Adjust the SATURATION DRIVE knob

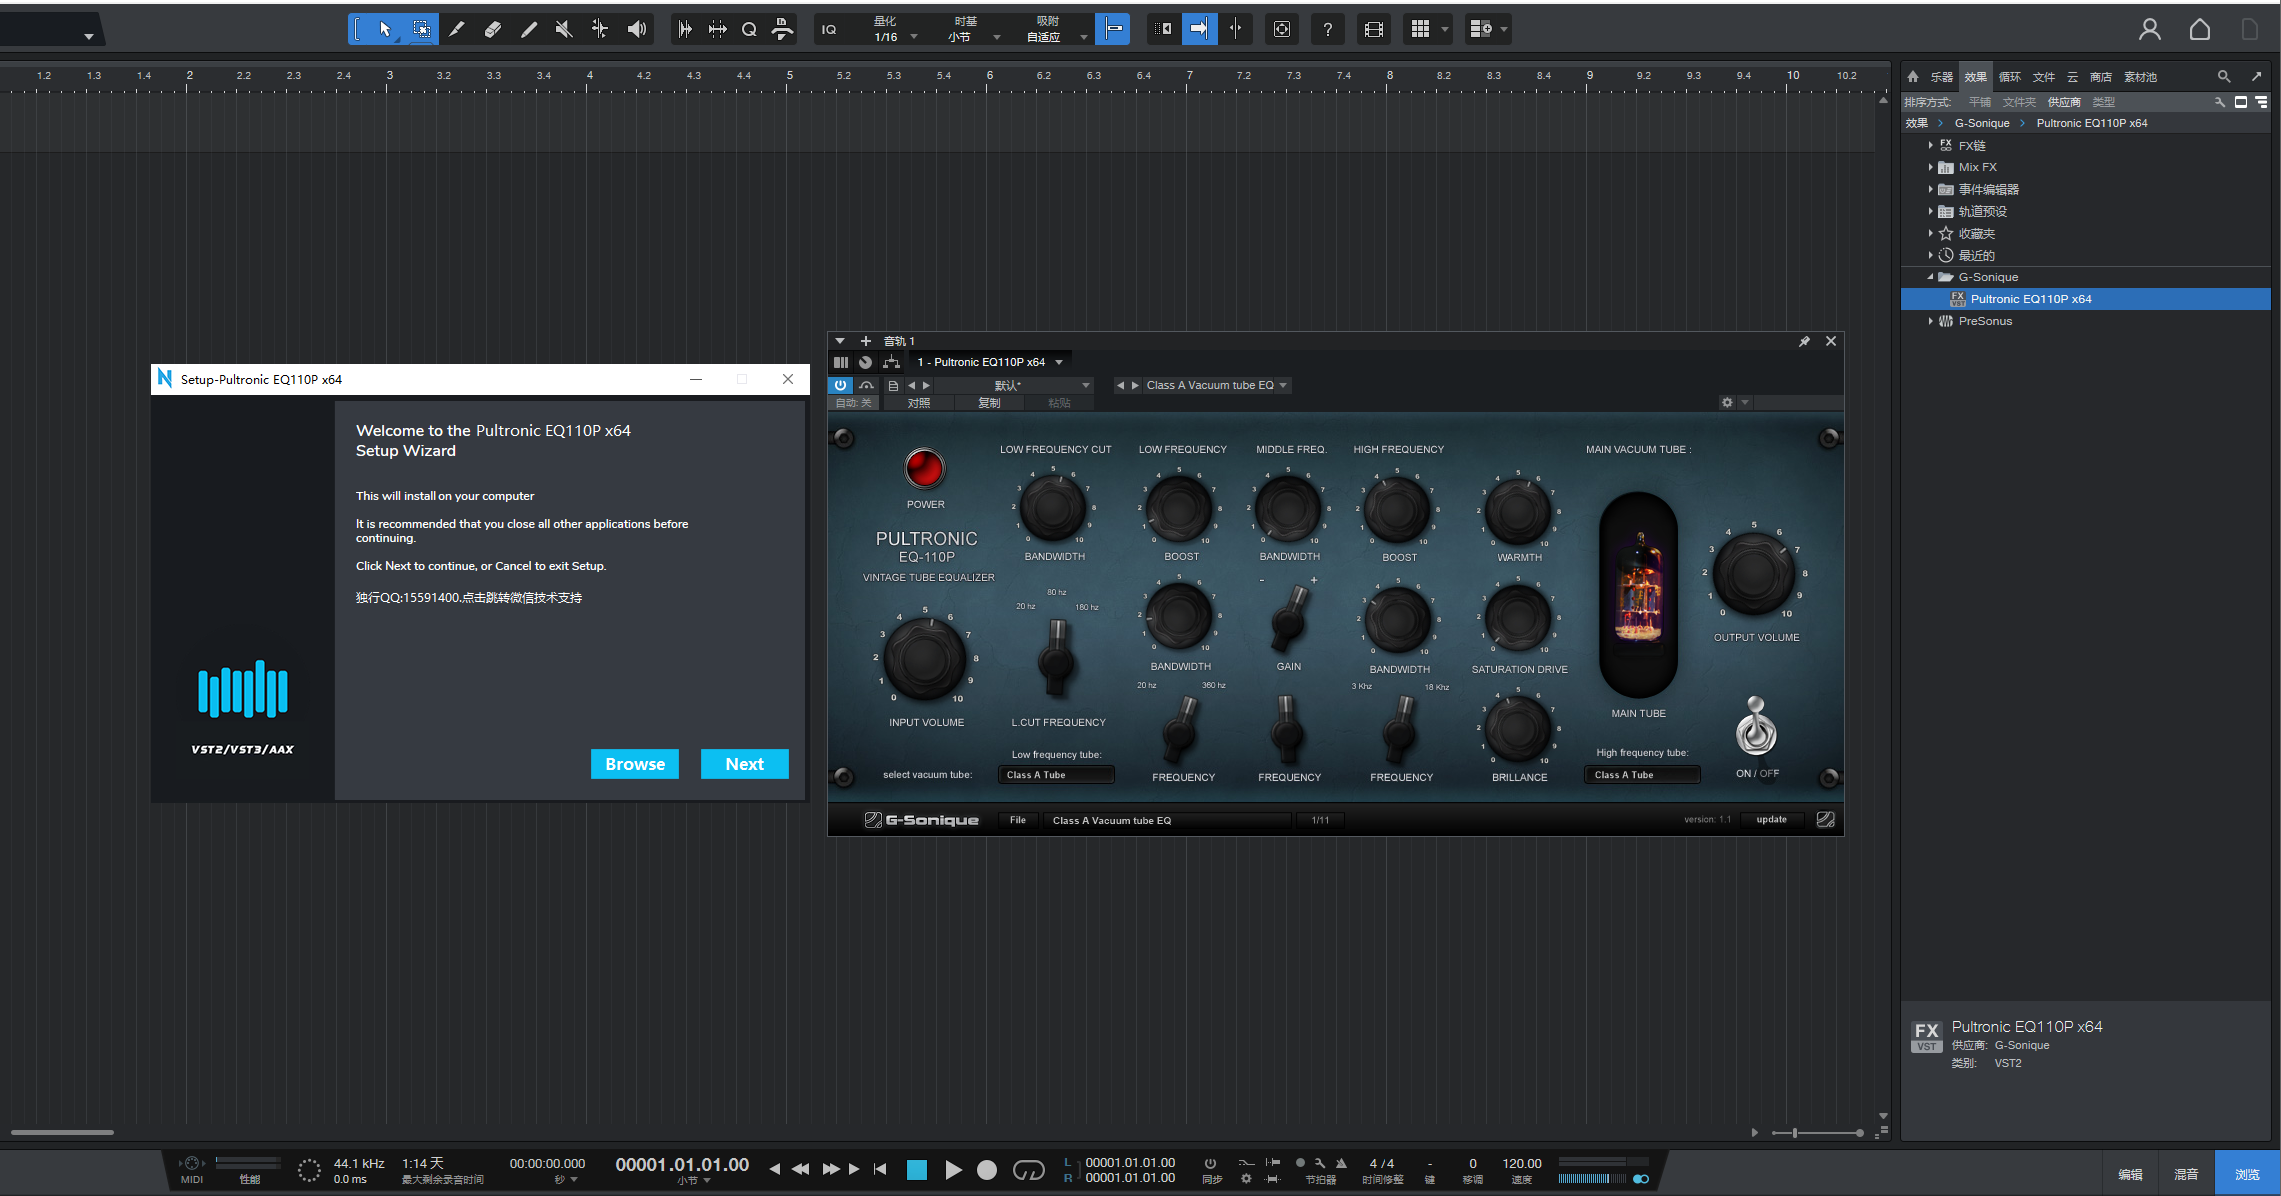[1518, 616]
